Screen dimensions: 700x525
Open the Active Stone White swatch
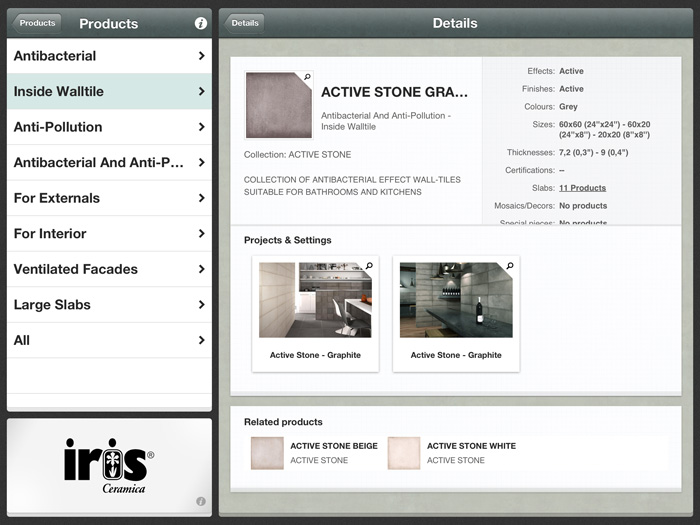(404, 453)
